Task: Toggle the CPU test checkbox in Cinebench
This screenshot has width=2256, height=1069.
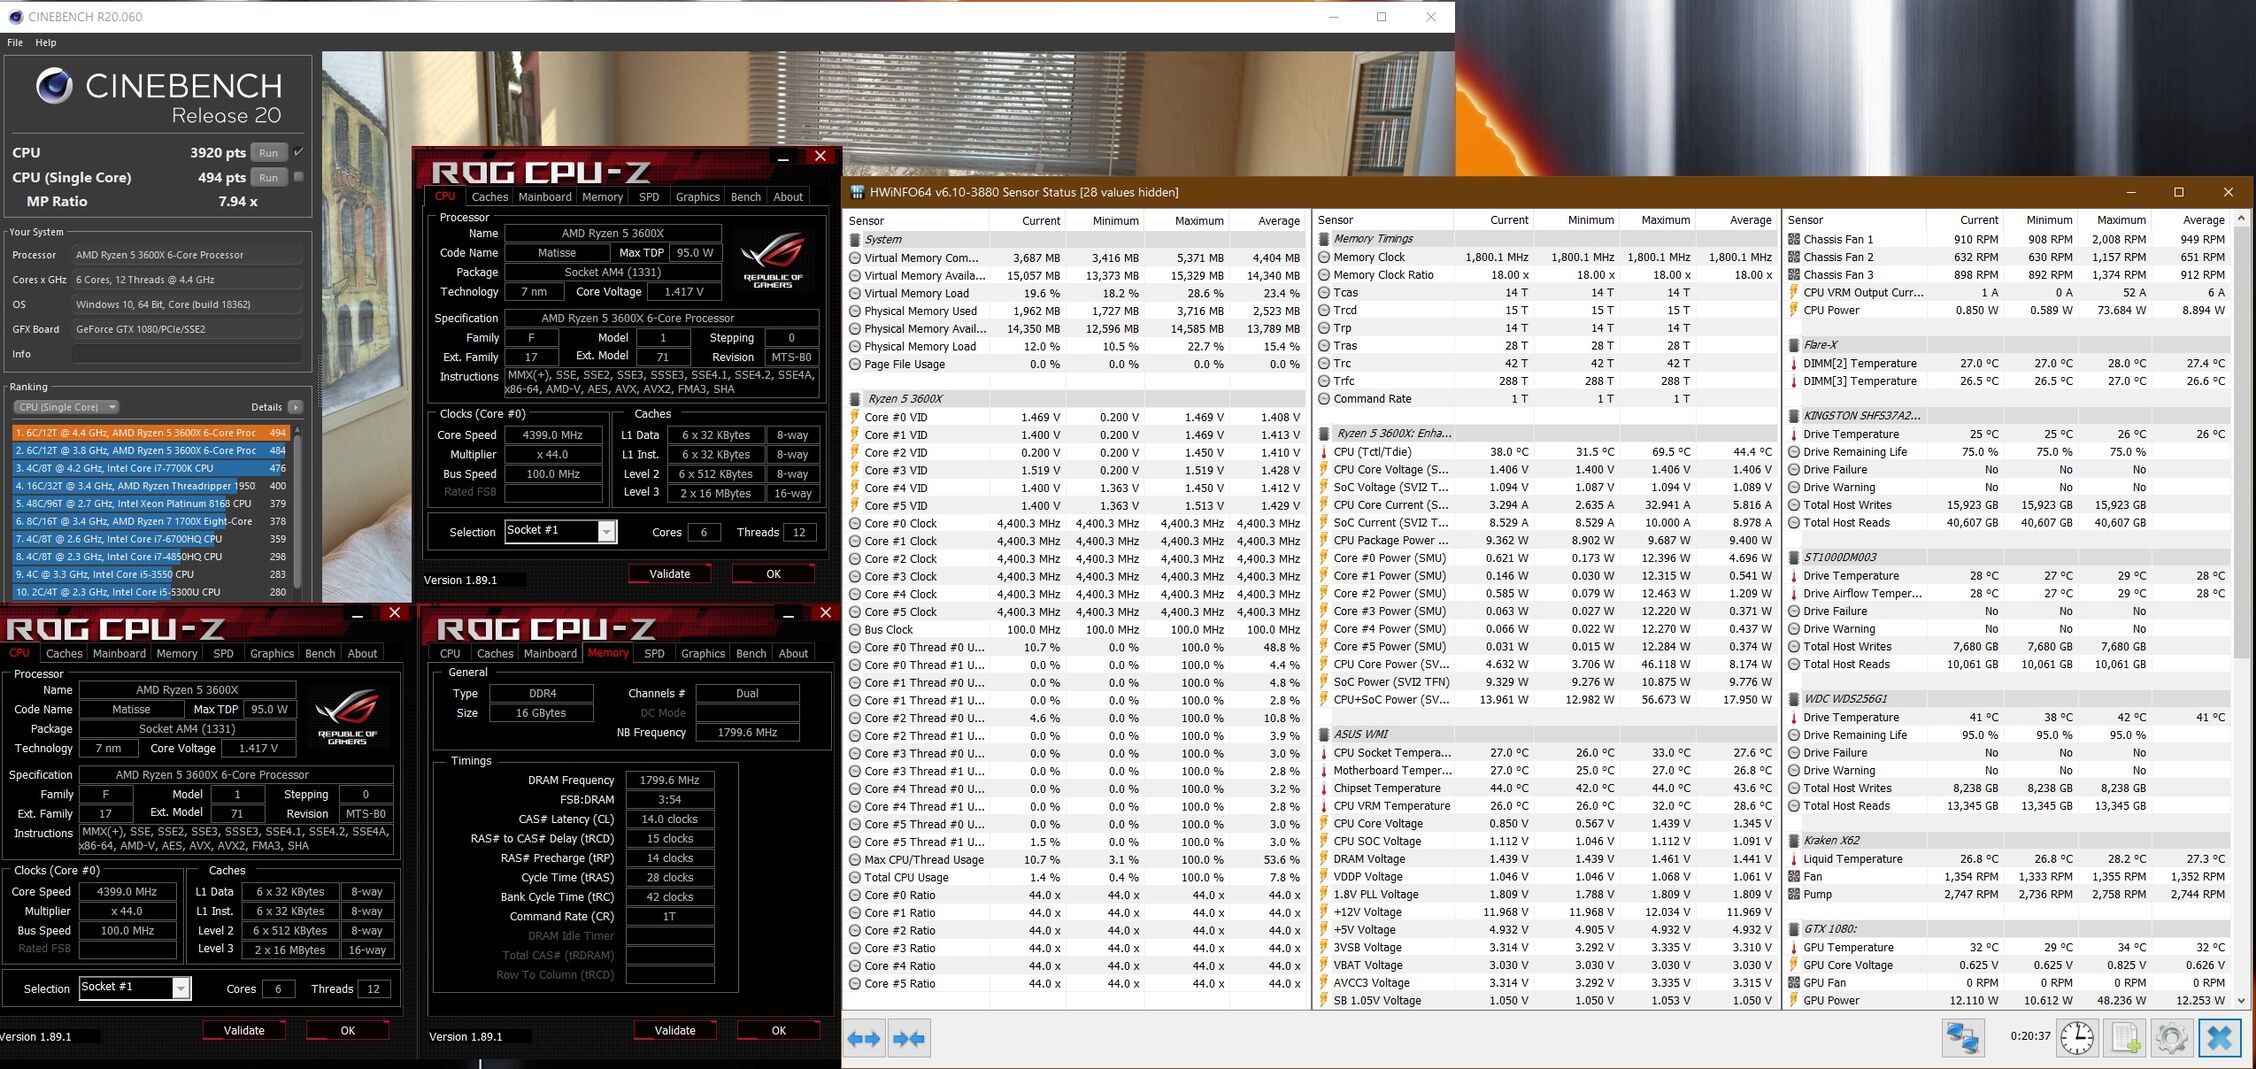Action: coord(298,152)
